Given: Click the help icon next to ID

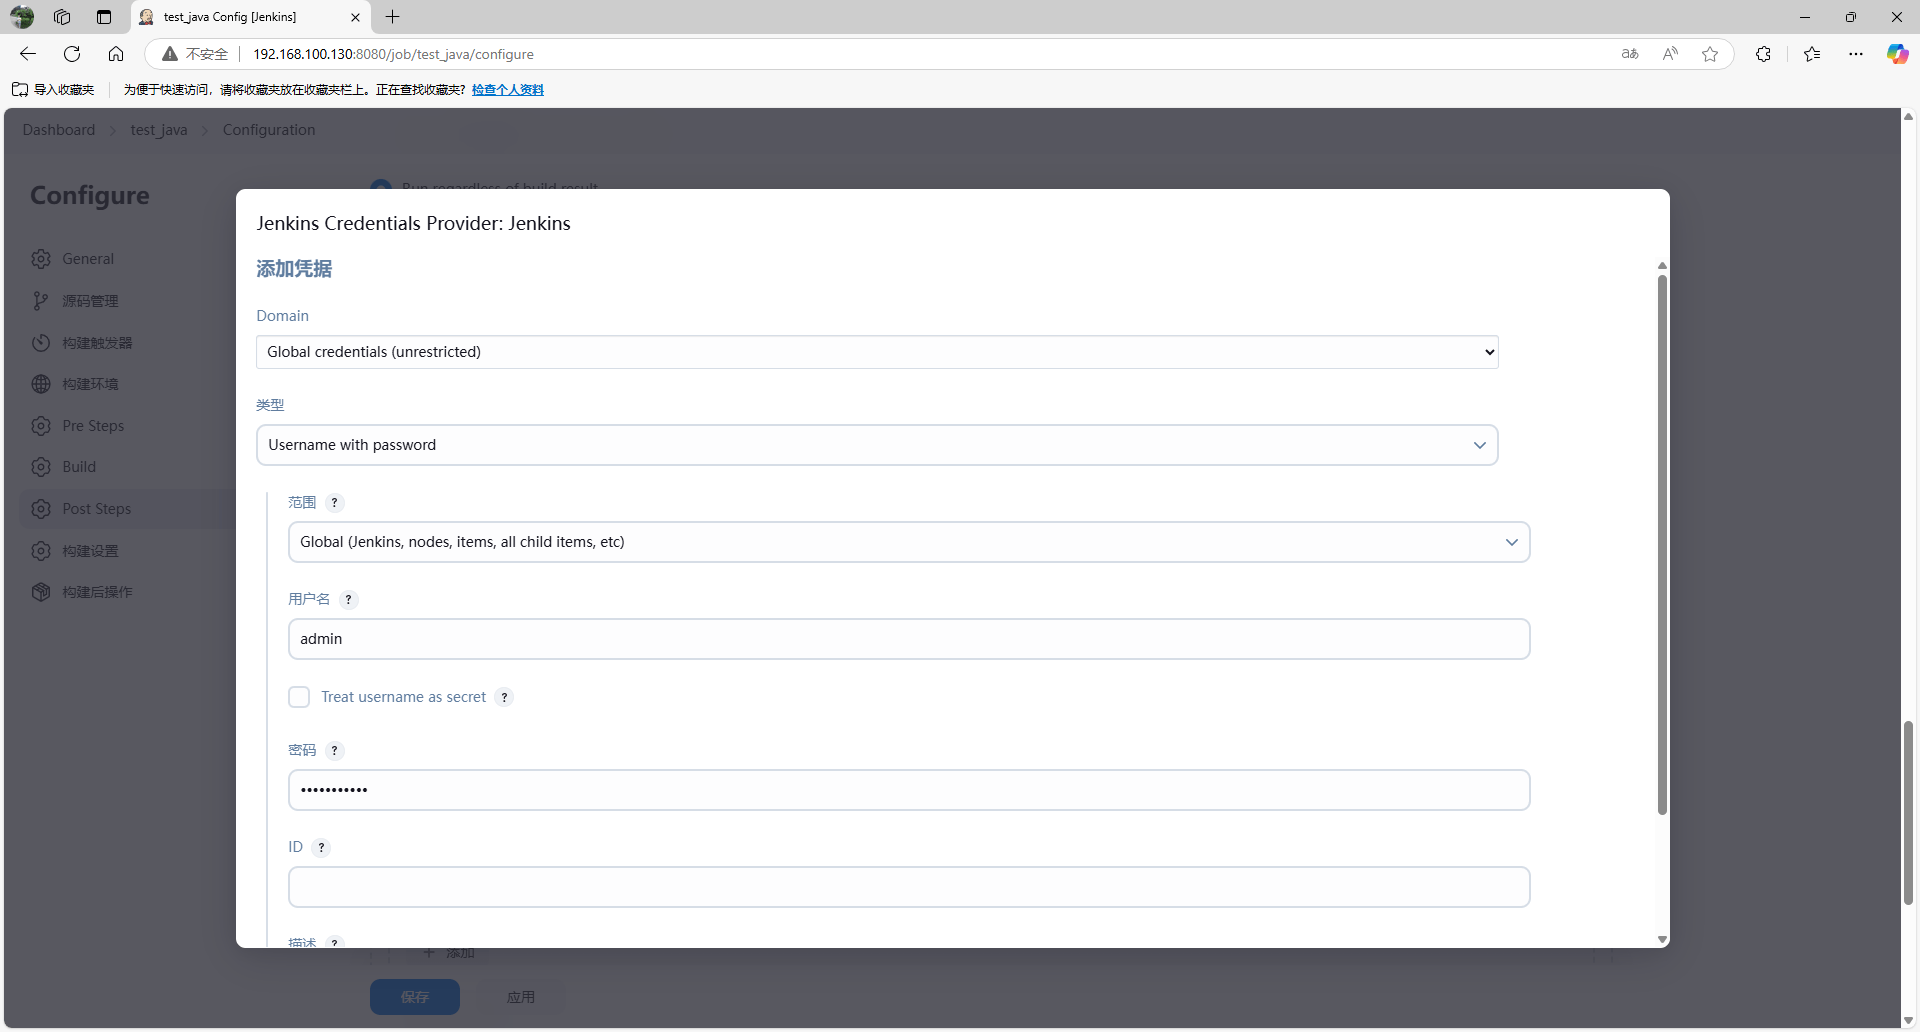Looking at the screenshot, I should [321, 848].
